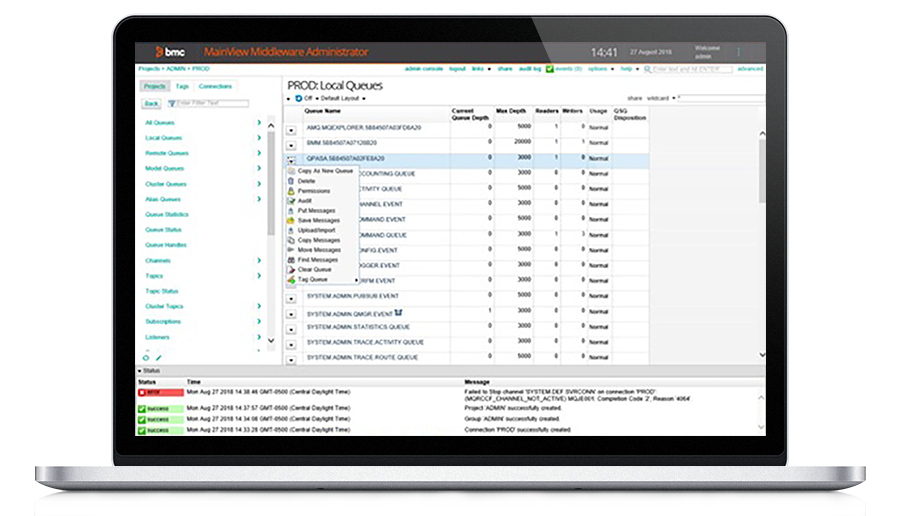
Task: Expand the Local Queues sidebar arrow
Action: click(x=259, y=138)
